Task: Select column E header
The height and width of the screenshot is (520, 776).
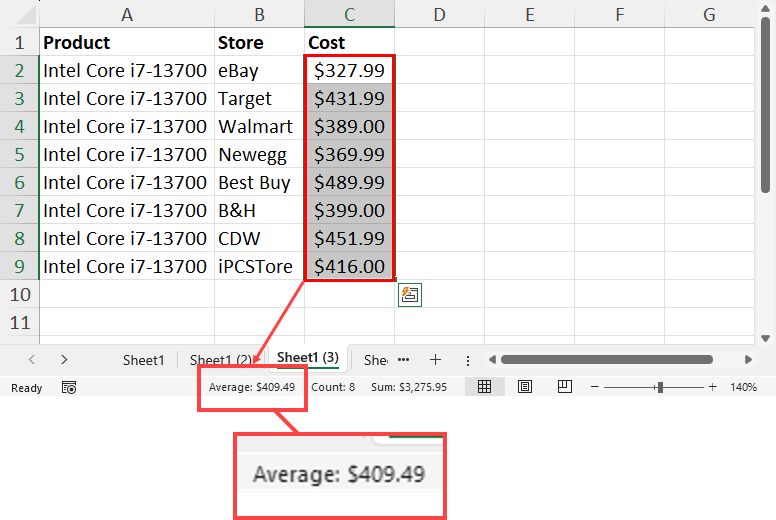Action: (530, 14)
